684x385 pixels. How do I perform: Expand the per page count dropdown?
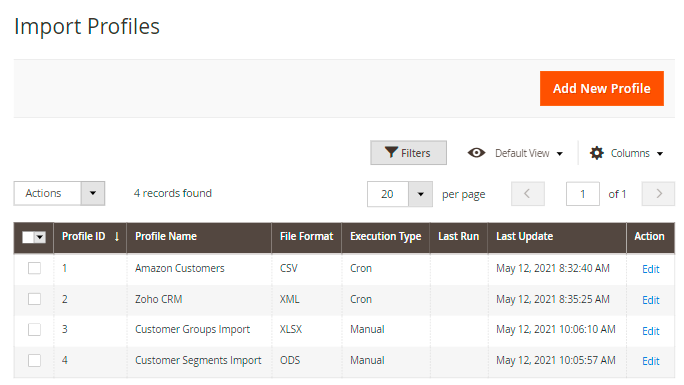click(421, 194)
